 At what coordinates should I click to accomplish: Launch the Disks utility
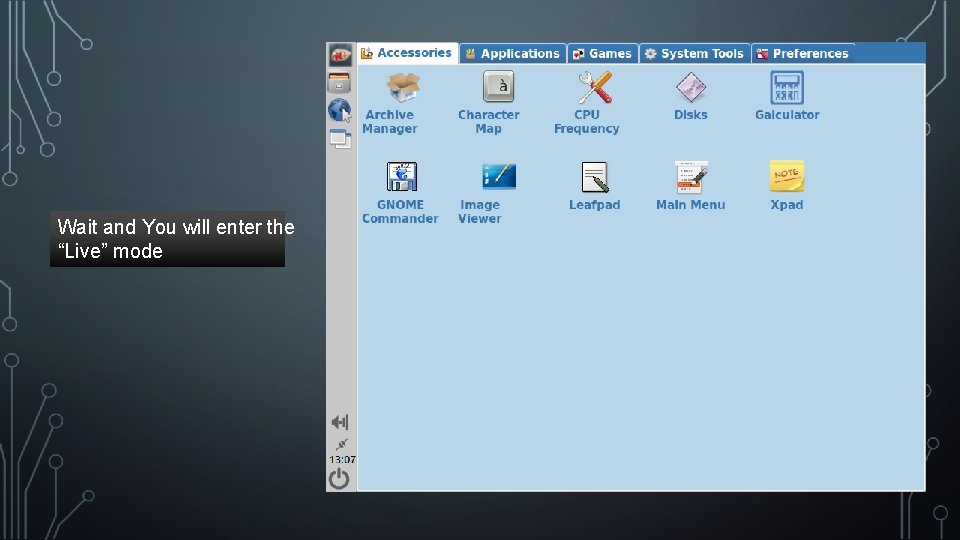[691, 96]
